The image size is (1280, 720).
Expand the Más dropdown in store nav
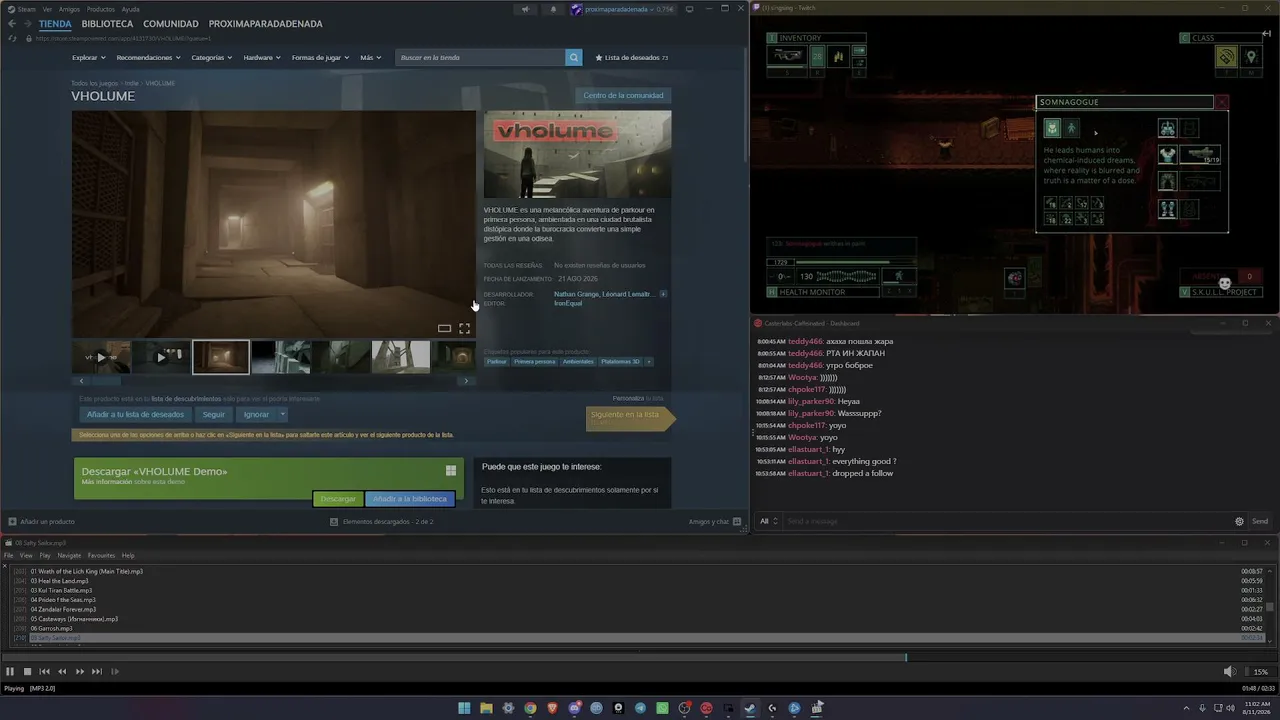370,57
